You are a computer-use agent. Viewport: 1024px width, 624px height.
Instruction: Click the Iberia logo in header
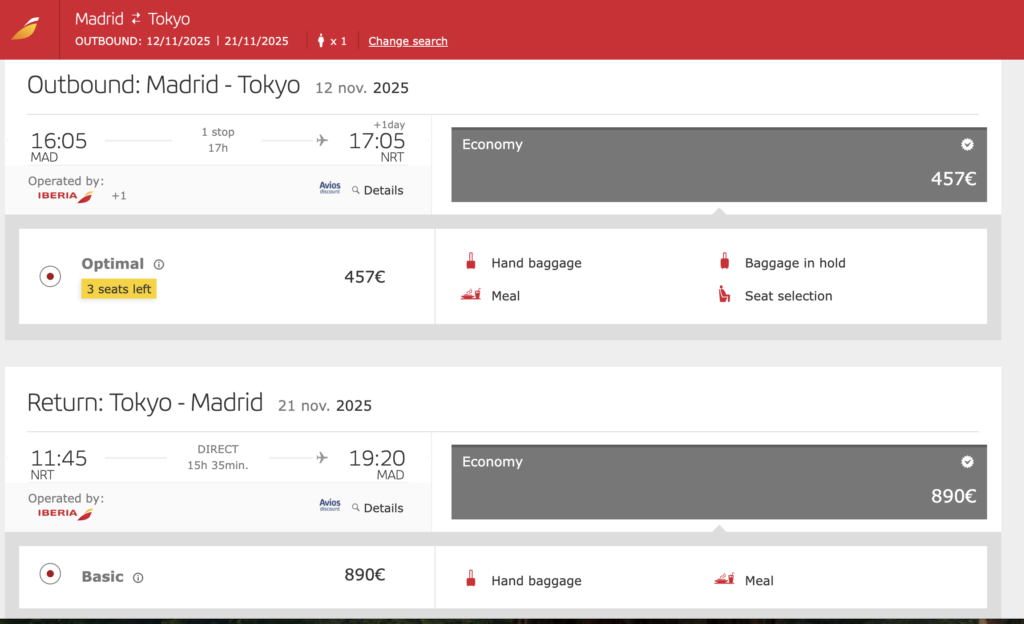pyautogui.click(x=26, y=27)
